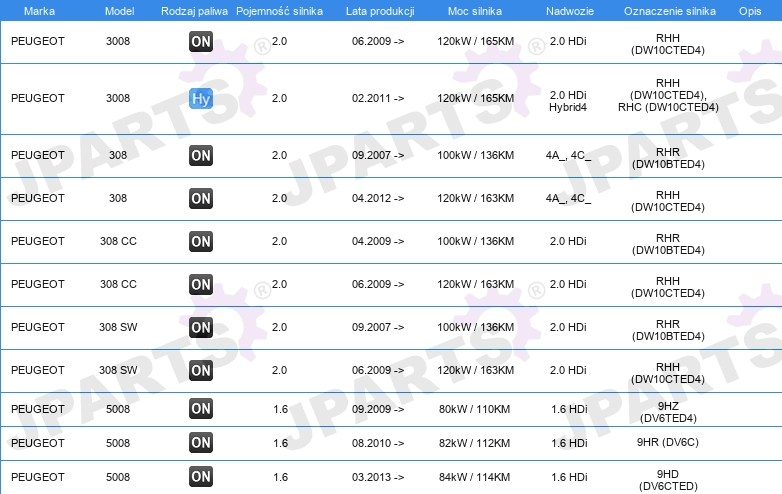
Task: Select the date cell '02.2011 ->'
Action: [378, 98]
